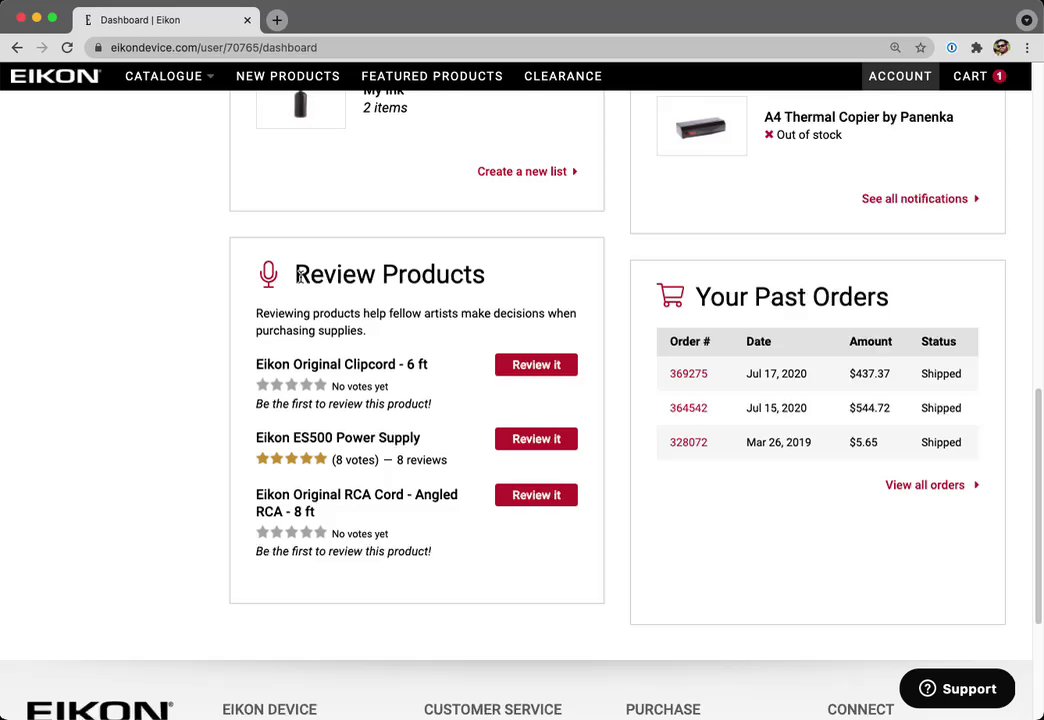Screen dimensions: 1044x720
Task: Select the Jul 15, 2020 date cell
Action: 776,408
